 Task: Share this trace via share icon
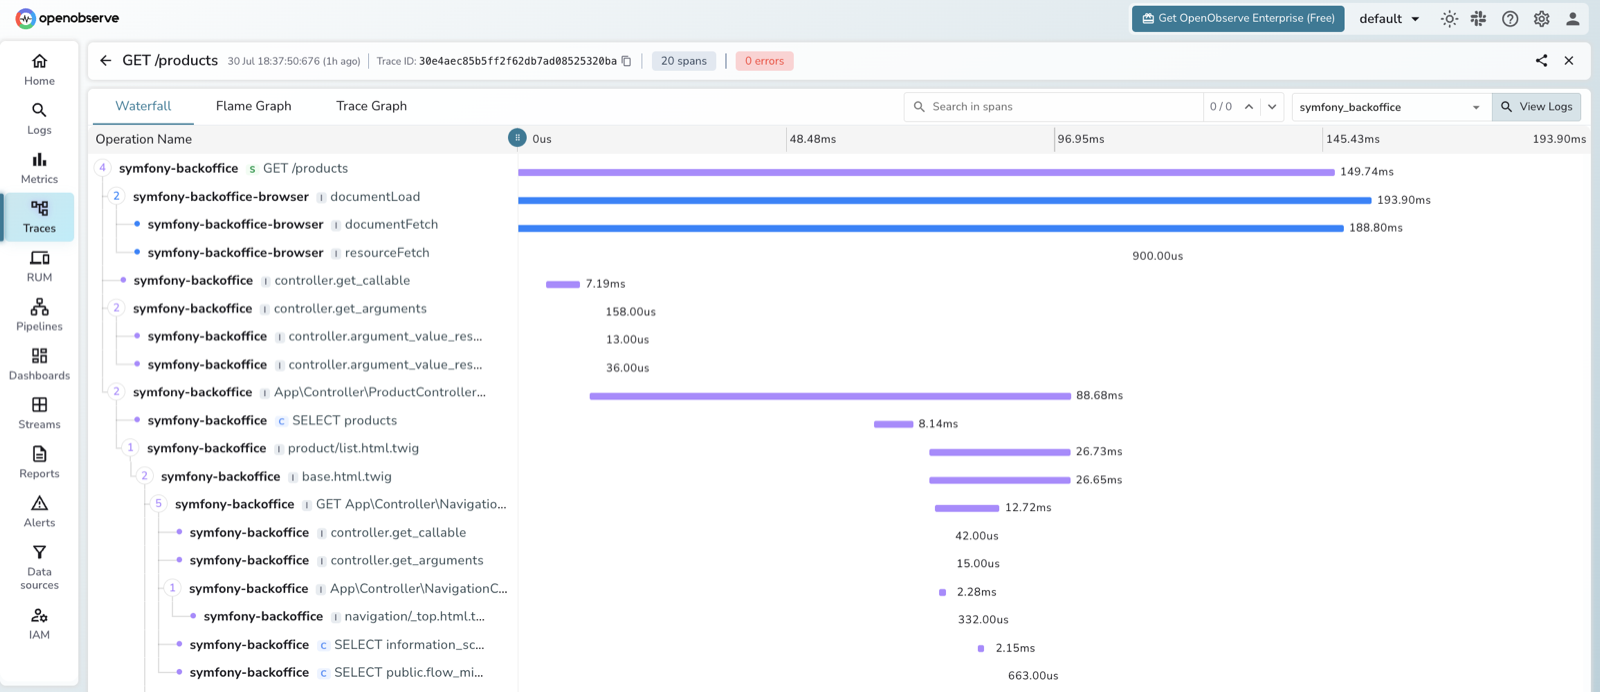(x=1541, y=61)
